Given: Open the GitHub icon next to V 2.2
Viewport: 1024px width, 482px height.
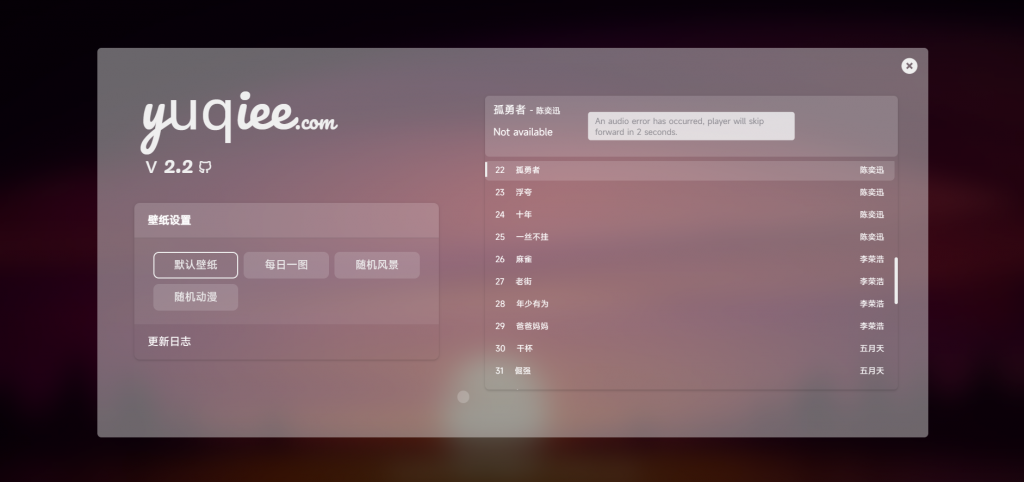Looking at the screenshot, I should (x=205, y=167).
